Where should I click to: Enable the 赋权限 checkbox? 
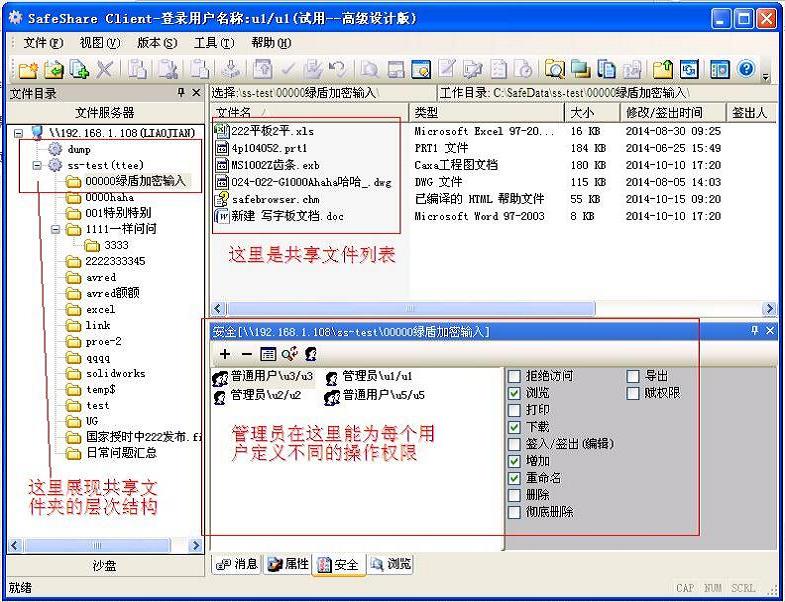633,393
